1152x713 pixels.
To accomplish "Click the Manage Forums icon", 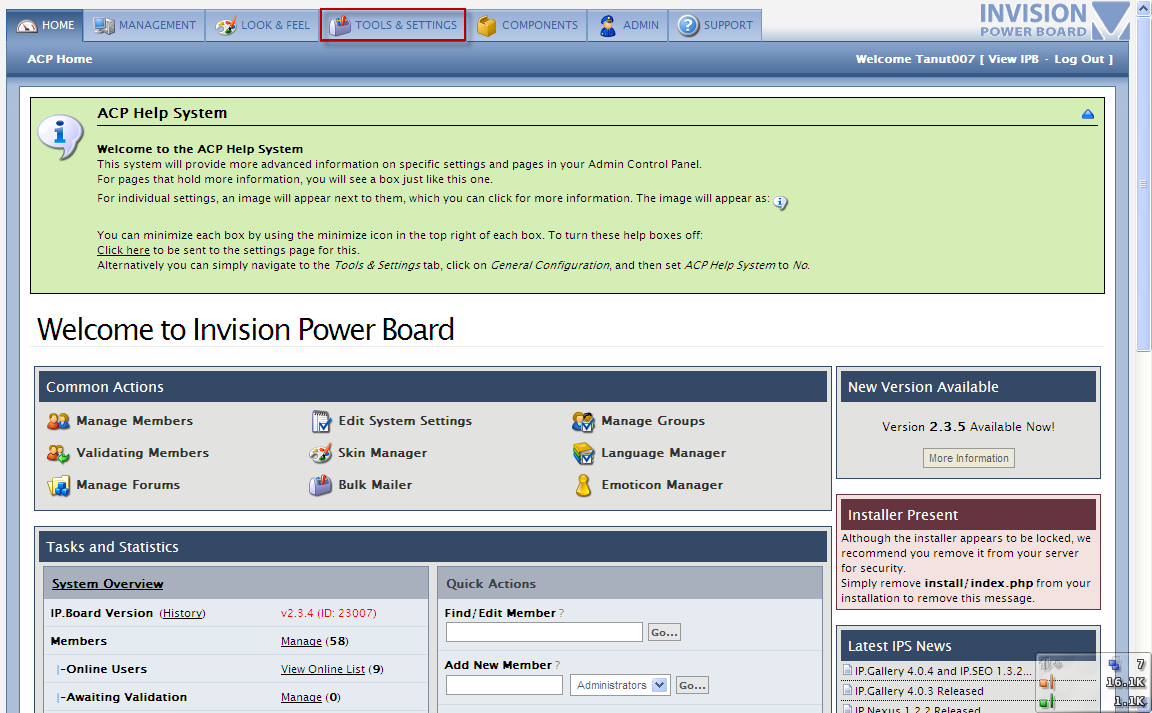I will (x=58, y=486).
